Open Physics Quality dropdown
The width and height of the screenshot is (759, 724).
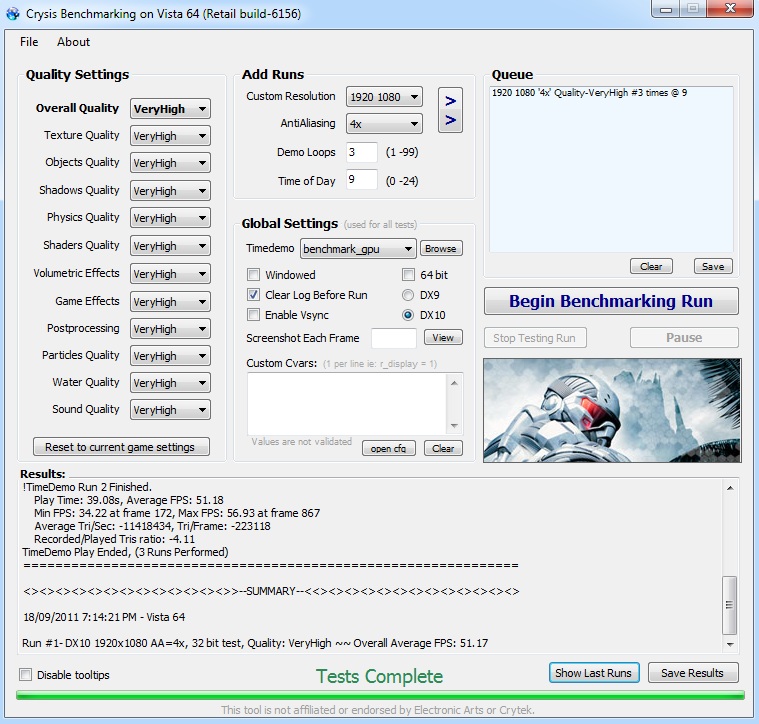tap(170, 218)
